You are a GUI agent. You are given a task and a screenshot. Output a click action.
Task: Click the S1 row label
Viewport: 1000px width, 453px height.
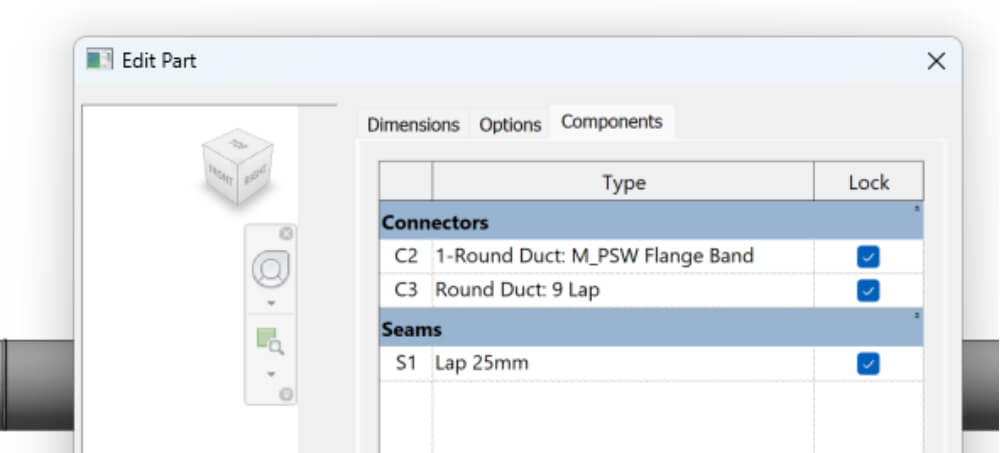click(406, 364)
